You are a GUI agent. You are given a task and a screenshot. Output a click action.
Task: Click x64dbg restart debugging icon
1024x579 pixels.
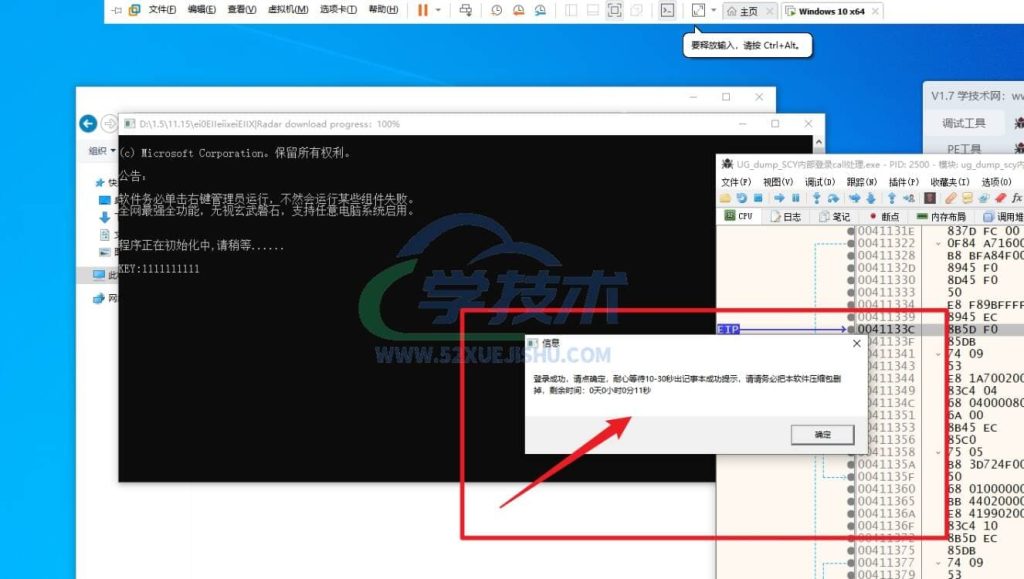pyautogui.click(x=743, y=198)
